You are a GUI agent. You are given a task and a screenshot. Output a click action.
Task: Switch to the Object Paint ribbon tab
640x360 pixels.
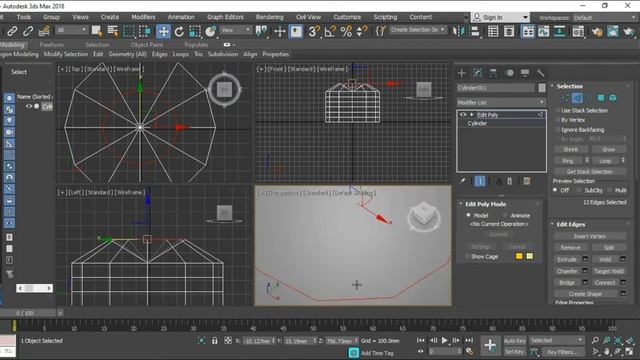[x=147, y=44]
